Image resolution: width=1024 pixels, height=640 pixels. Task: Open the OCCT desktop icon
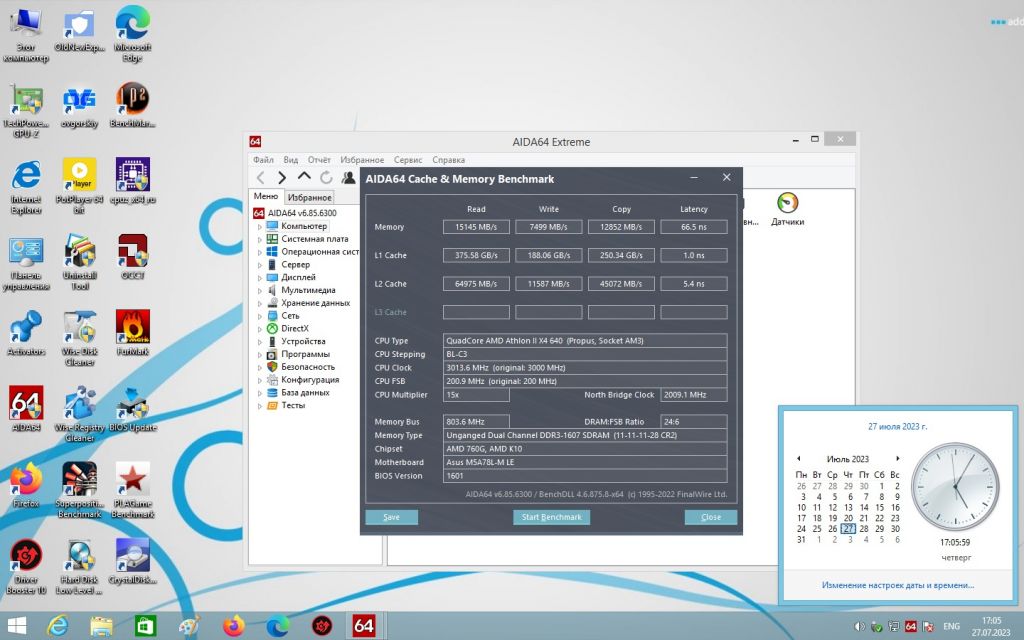(133, 257)
